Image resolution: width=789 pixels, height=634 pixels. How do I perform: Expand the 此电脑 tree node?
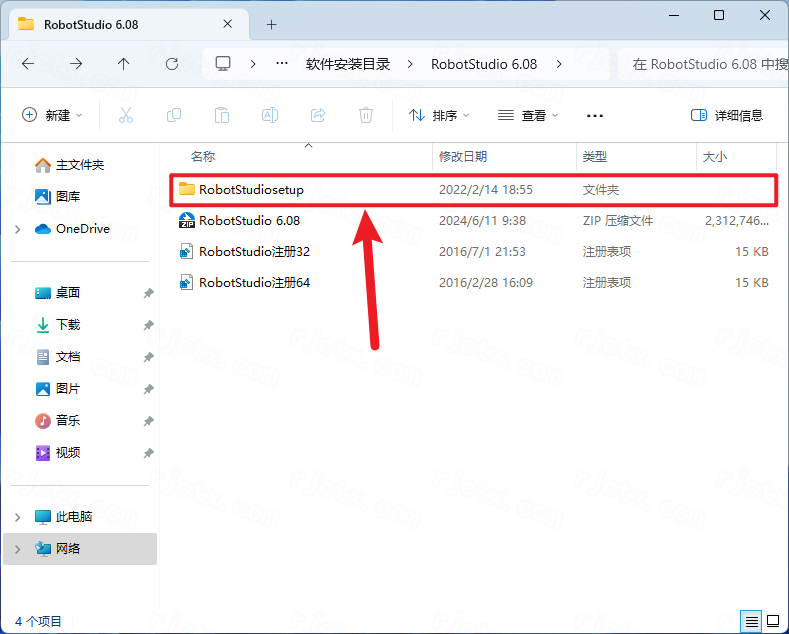coord(18,517)
